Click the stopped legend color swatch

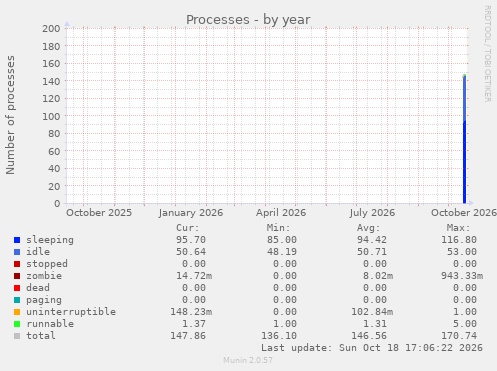pyautogui.click(x=17, y=264)
